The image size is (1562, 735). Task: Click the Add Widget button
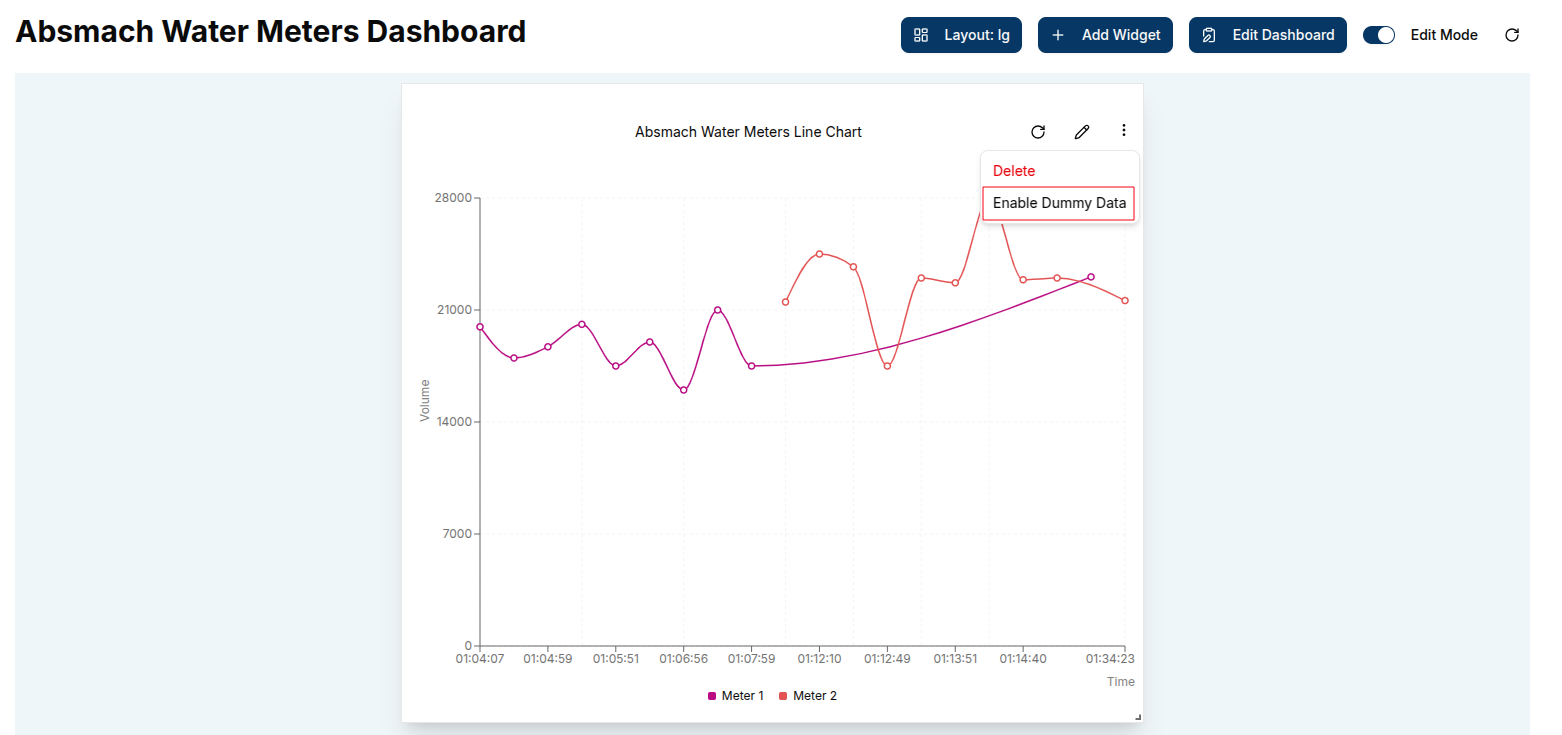pos(1105,35)
